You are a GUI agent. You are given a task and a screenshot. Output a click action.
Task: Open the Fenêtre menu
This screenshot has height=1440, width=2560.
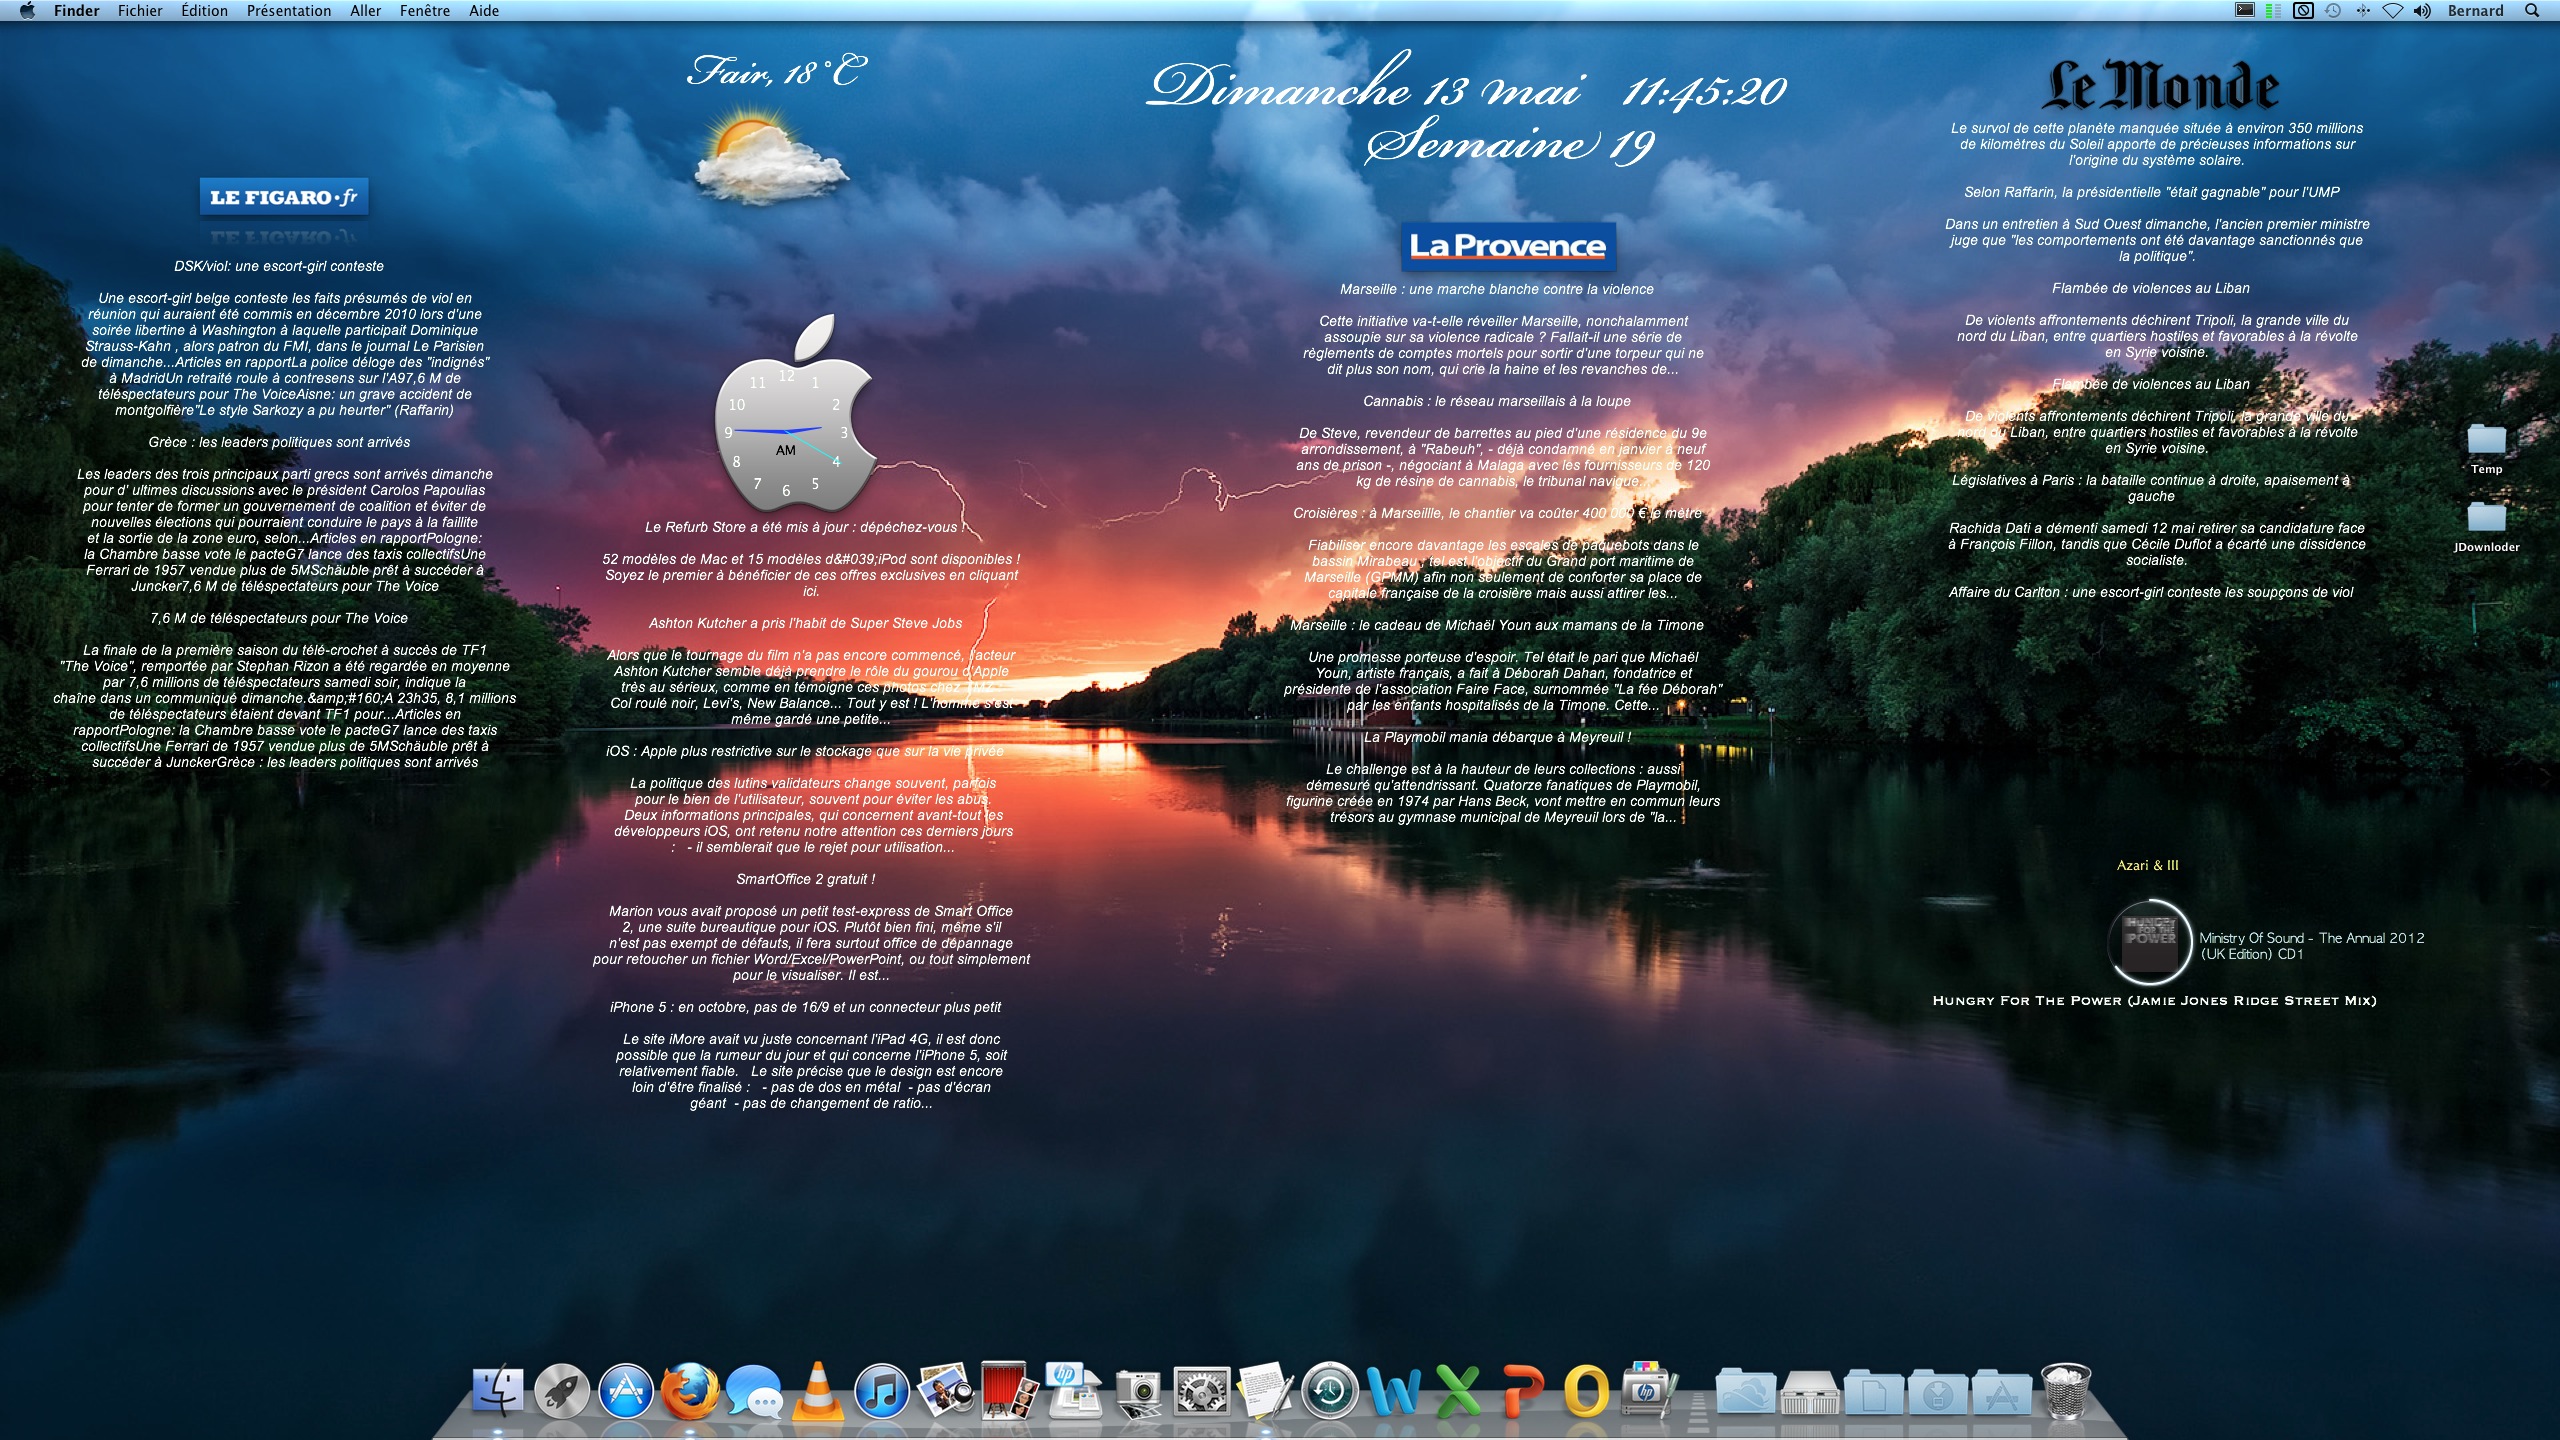tap(425, 11)
